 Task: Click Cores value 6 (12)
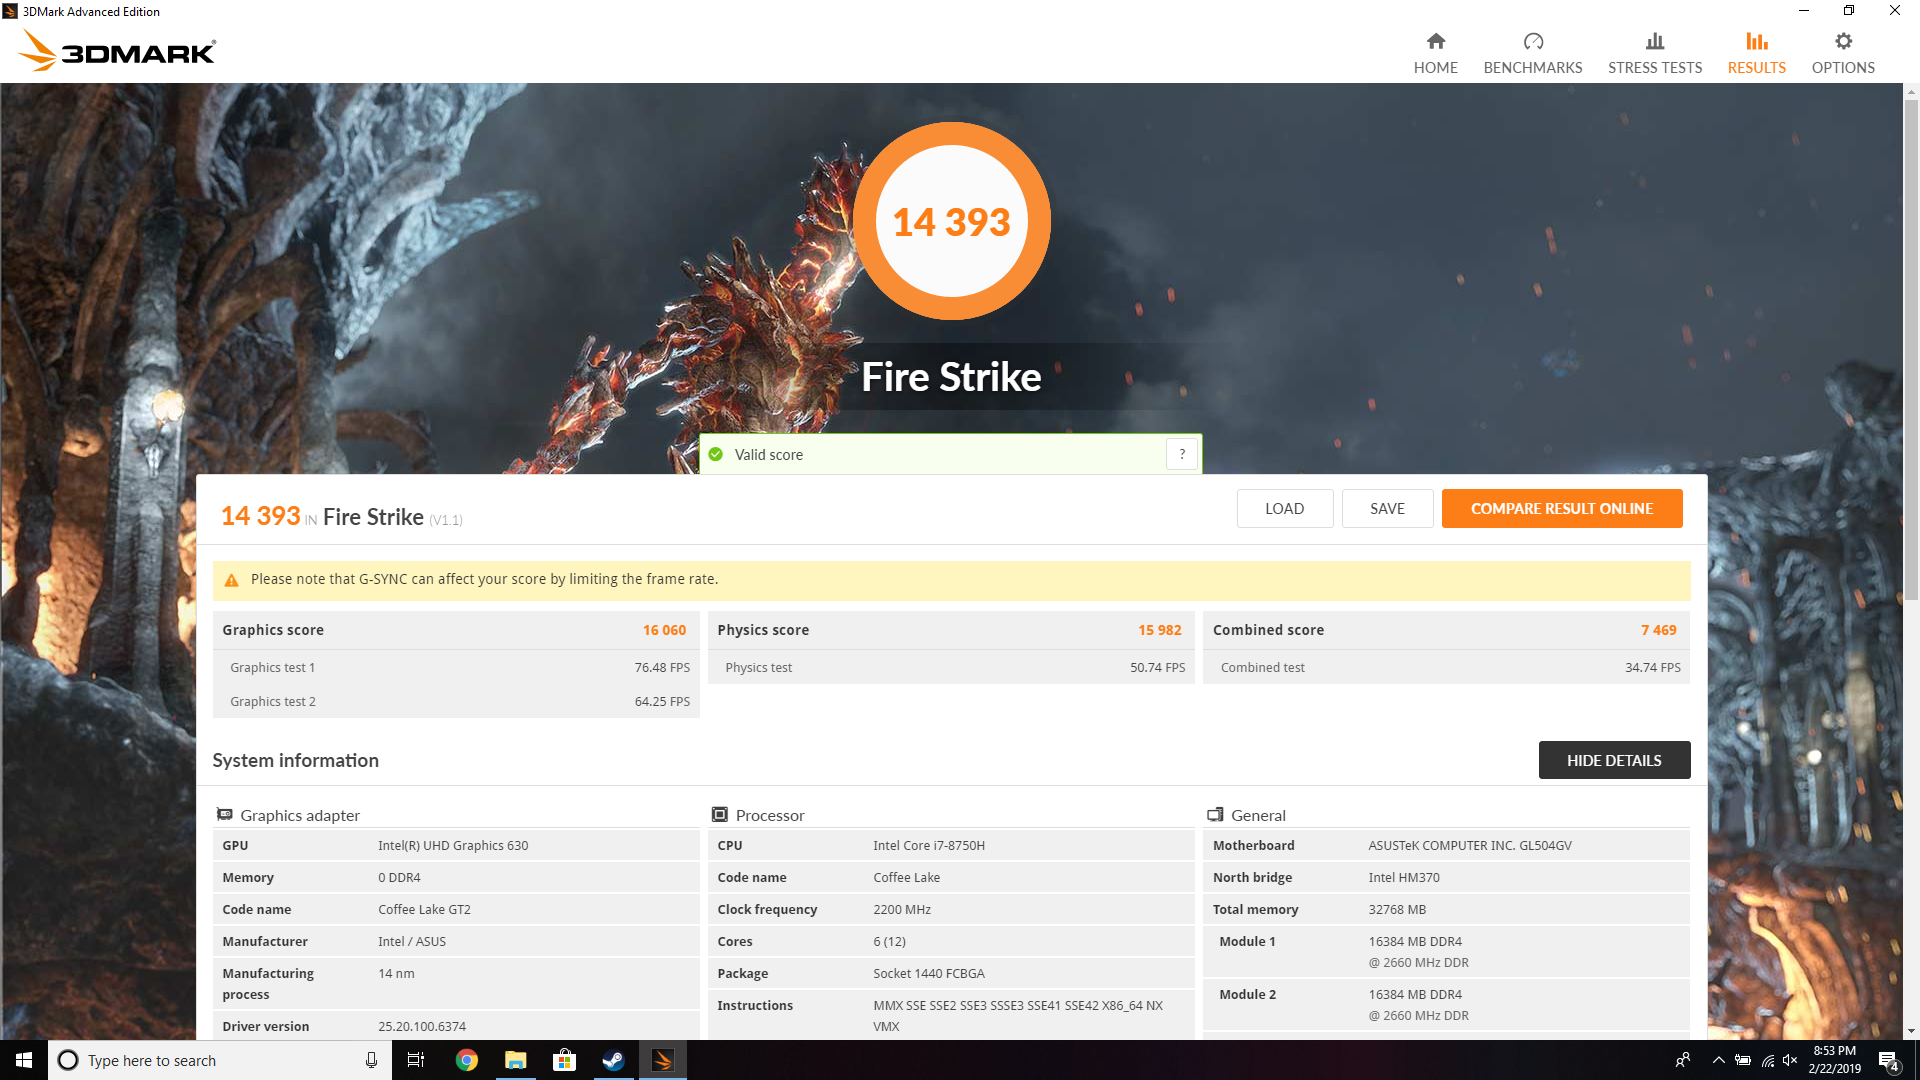coord(889,941)
